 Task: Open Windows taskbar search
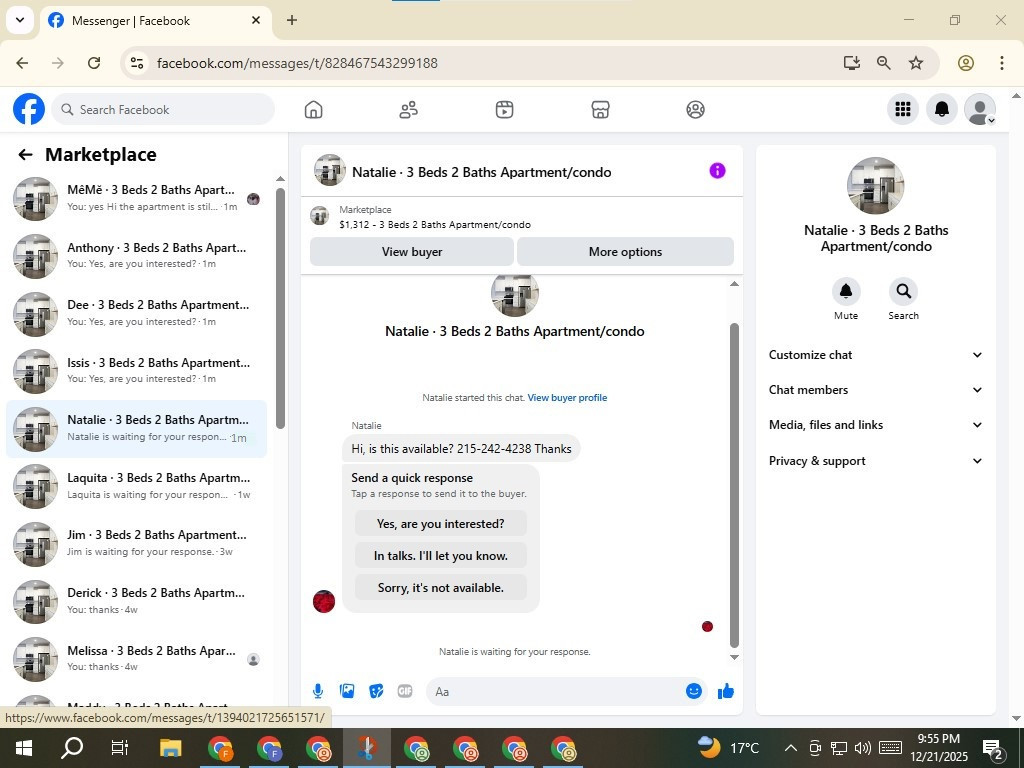[x=72, y=748]
